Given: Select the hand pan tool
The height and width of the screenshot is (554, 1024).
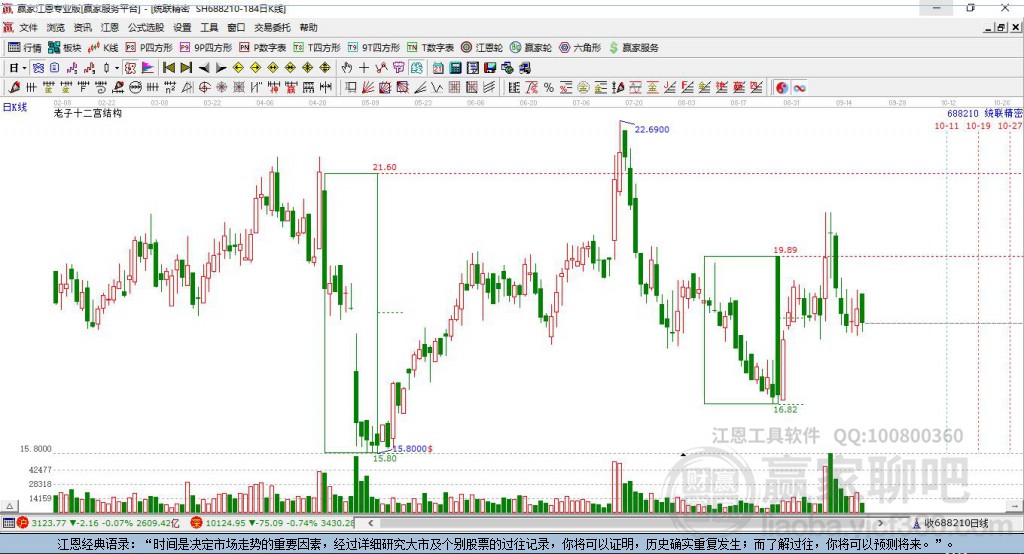Looking at the screenshot, I should [x=347, y=68].
